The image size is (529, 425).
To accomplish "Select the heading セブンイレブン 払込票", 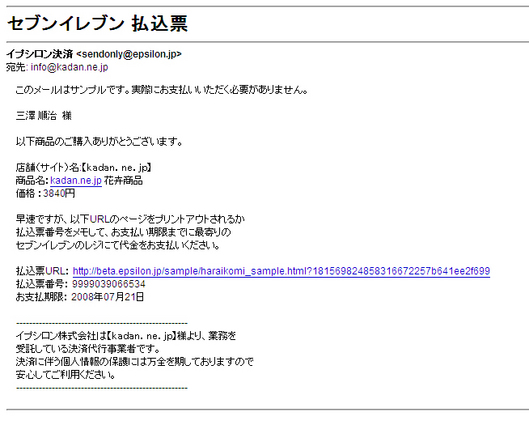I will pos(98,24).
